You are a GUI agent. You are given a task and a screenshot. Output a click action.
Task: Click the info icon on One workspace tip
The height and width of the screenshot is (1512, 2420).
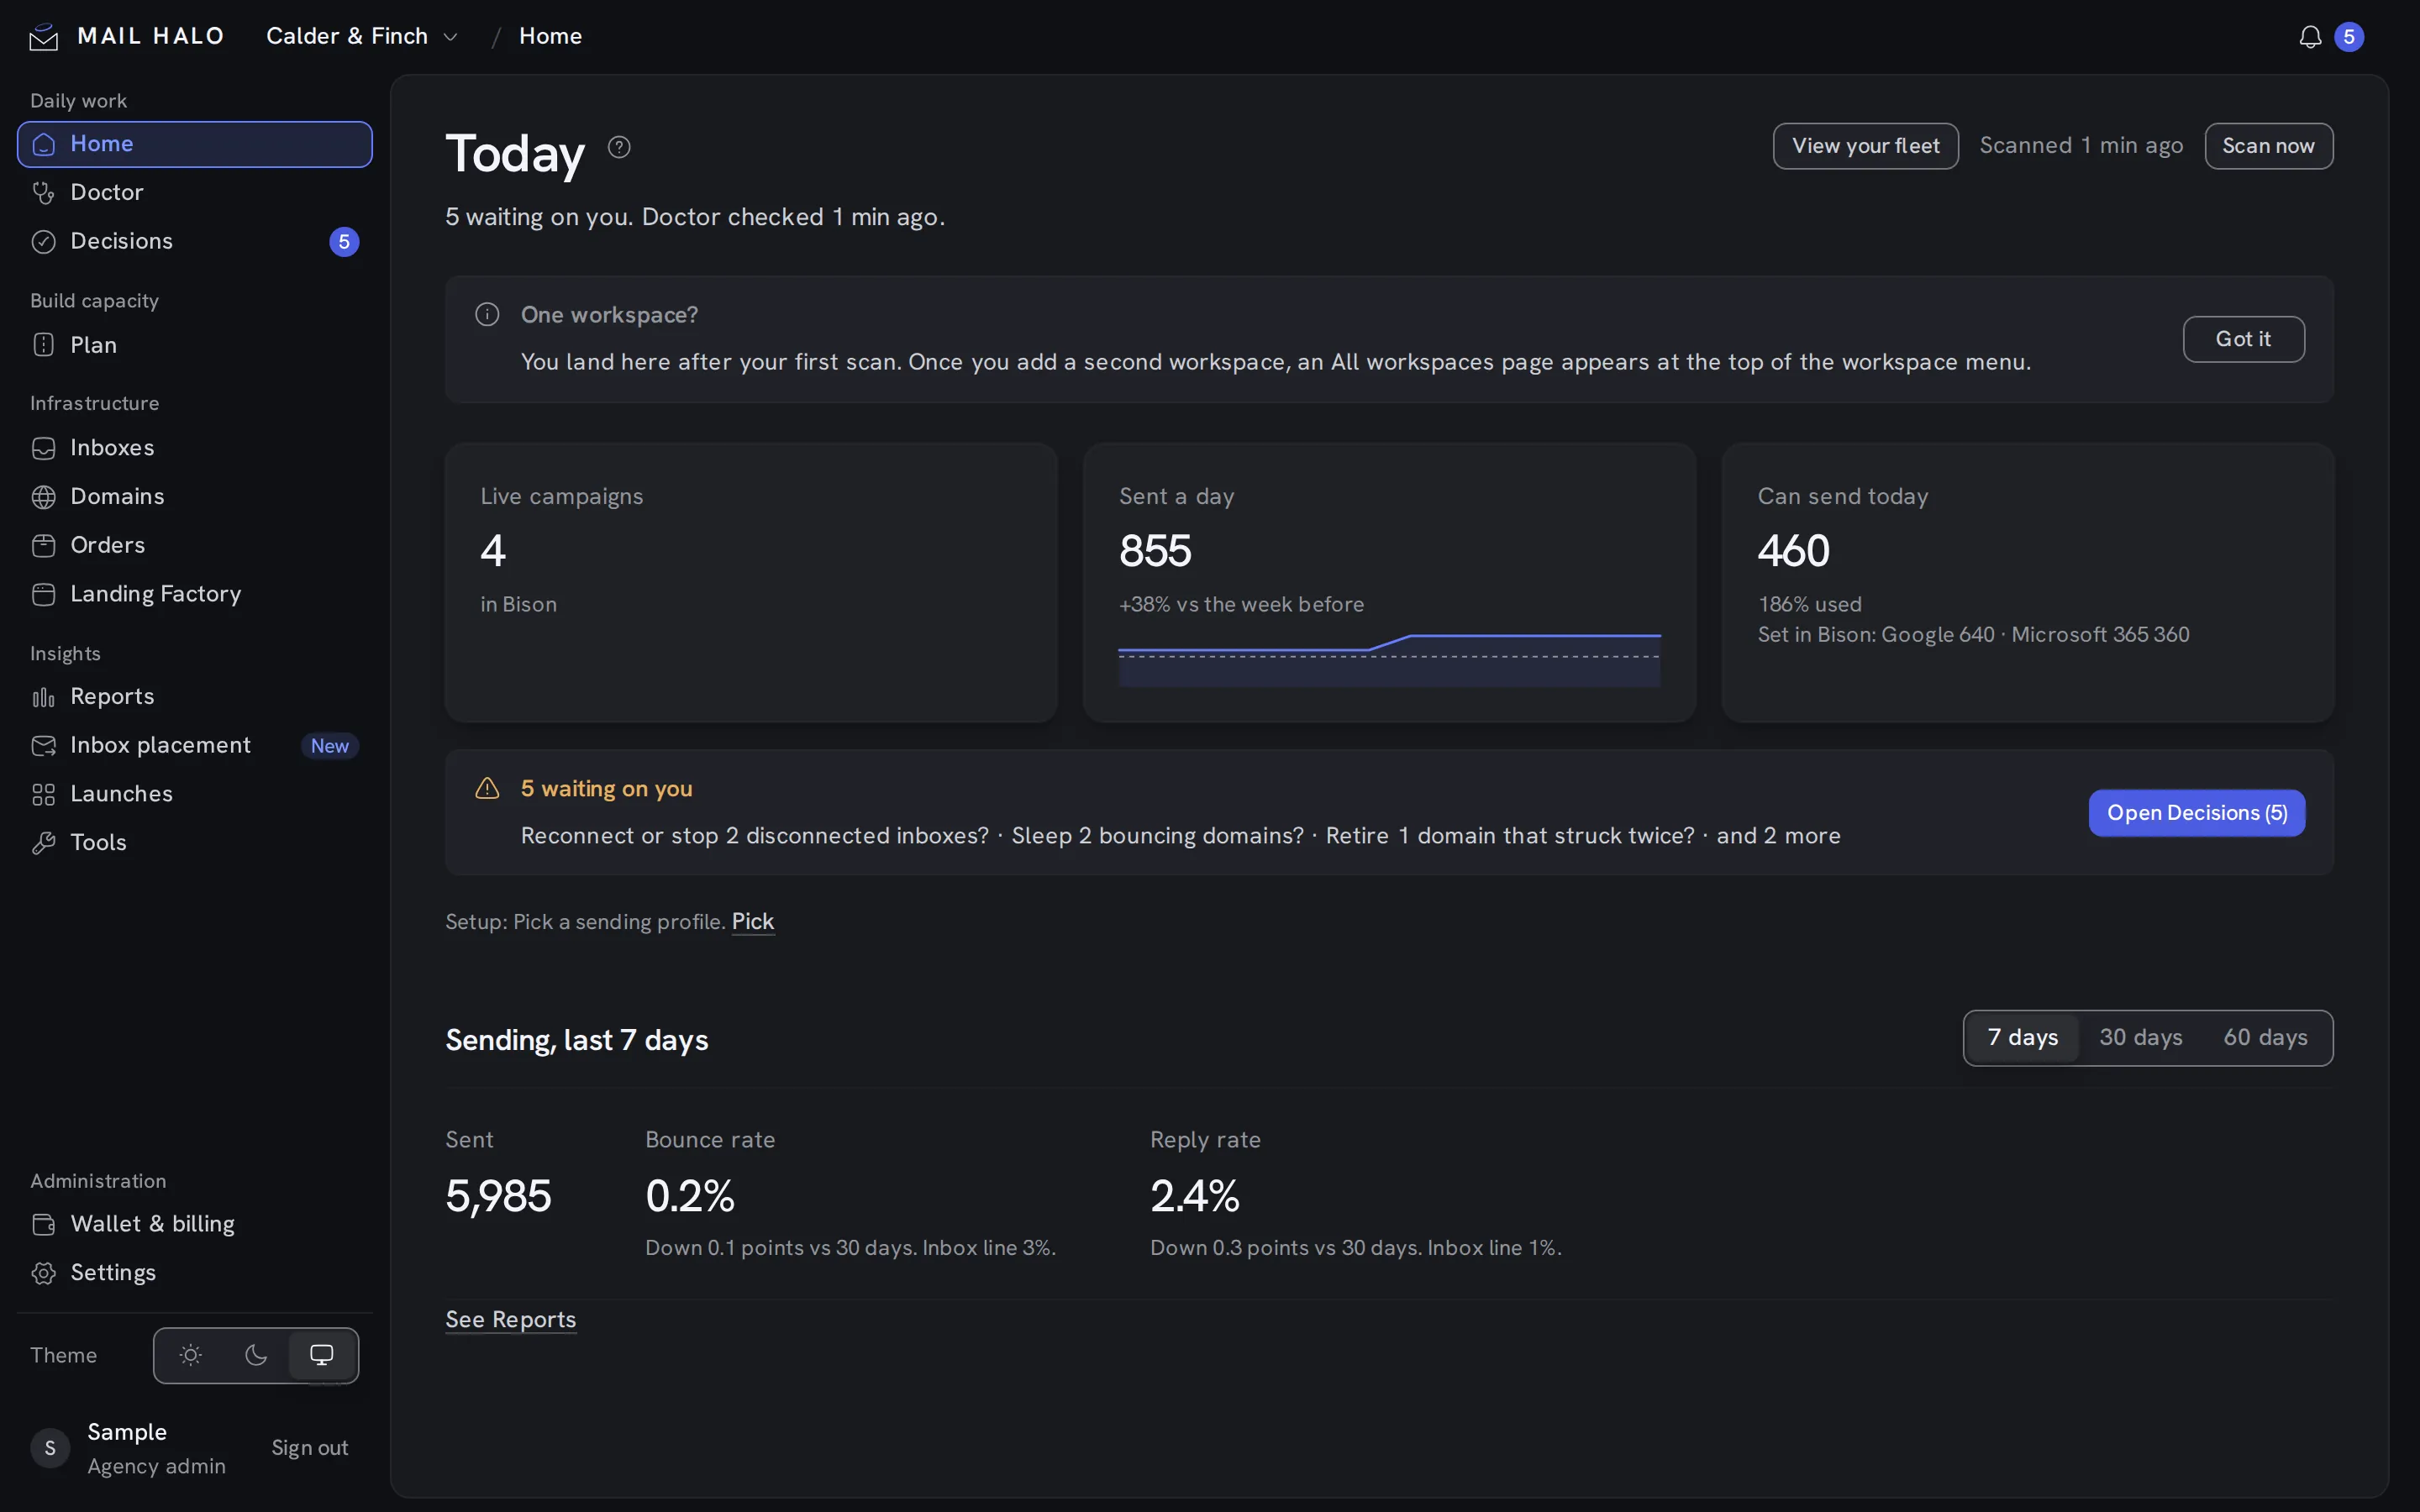point(487,315)
